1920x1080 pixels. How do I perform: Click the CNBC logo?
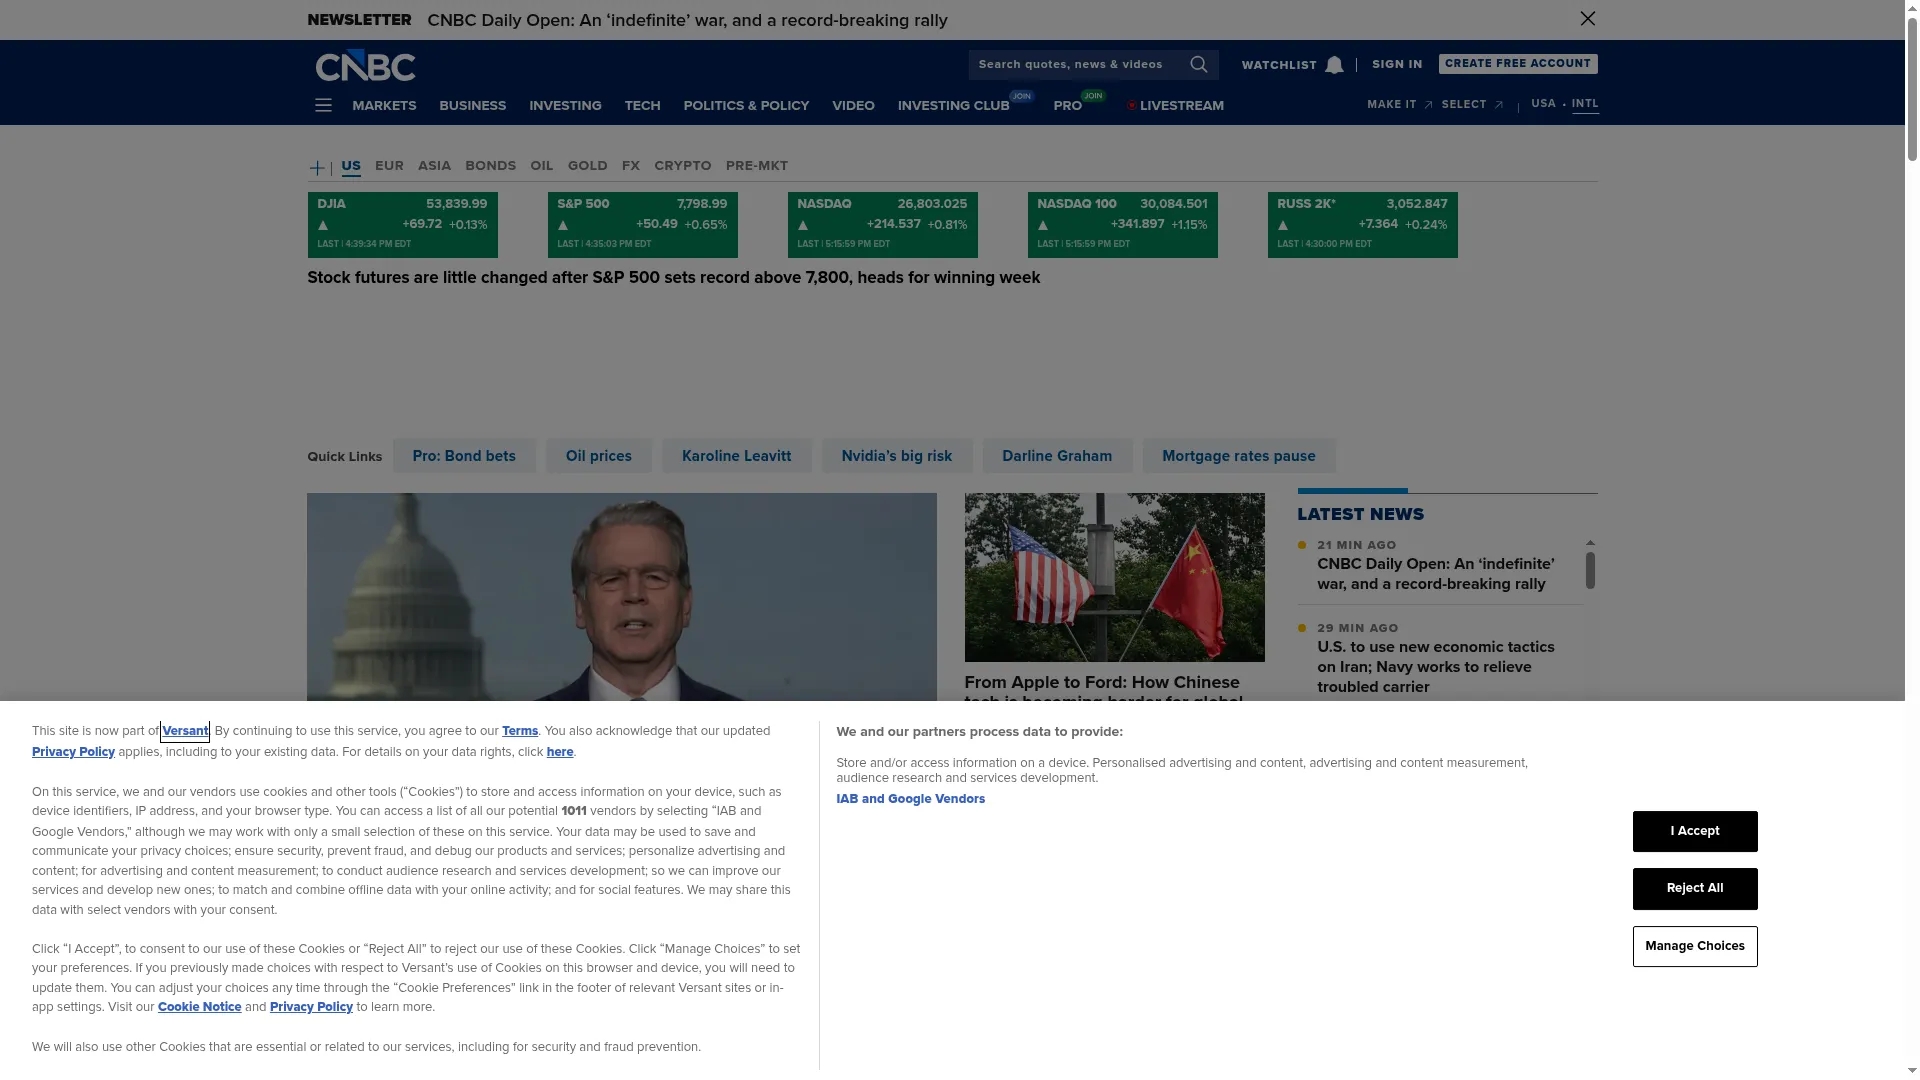tap(365, 66)
